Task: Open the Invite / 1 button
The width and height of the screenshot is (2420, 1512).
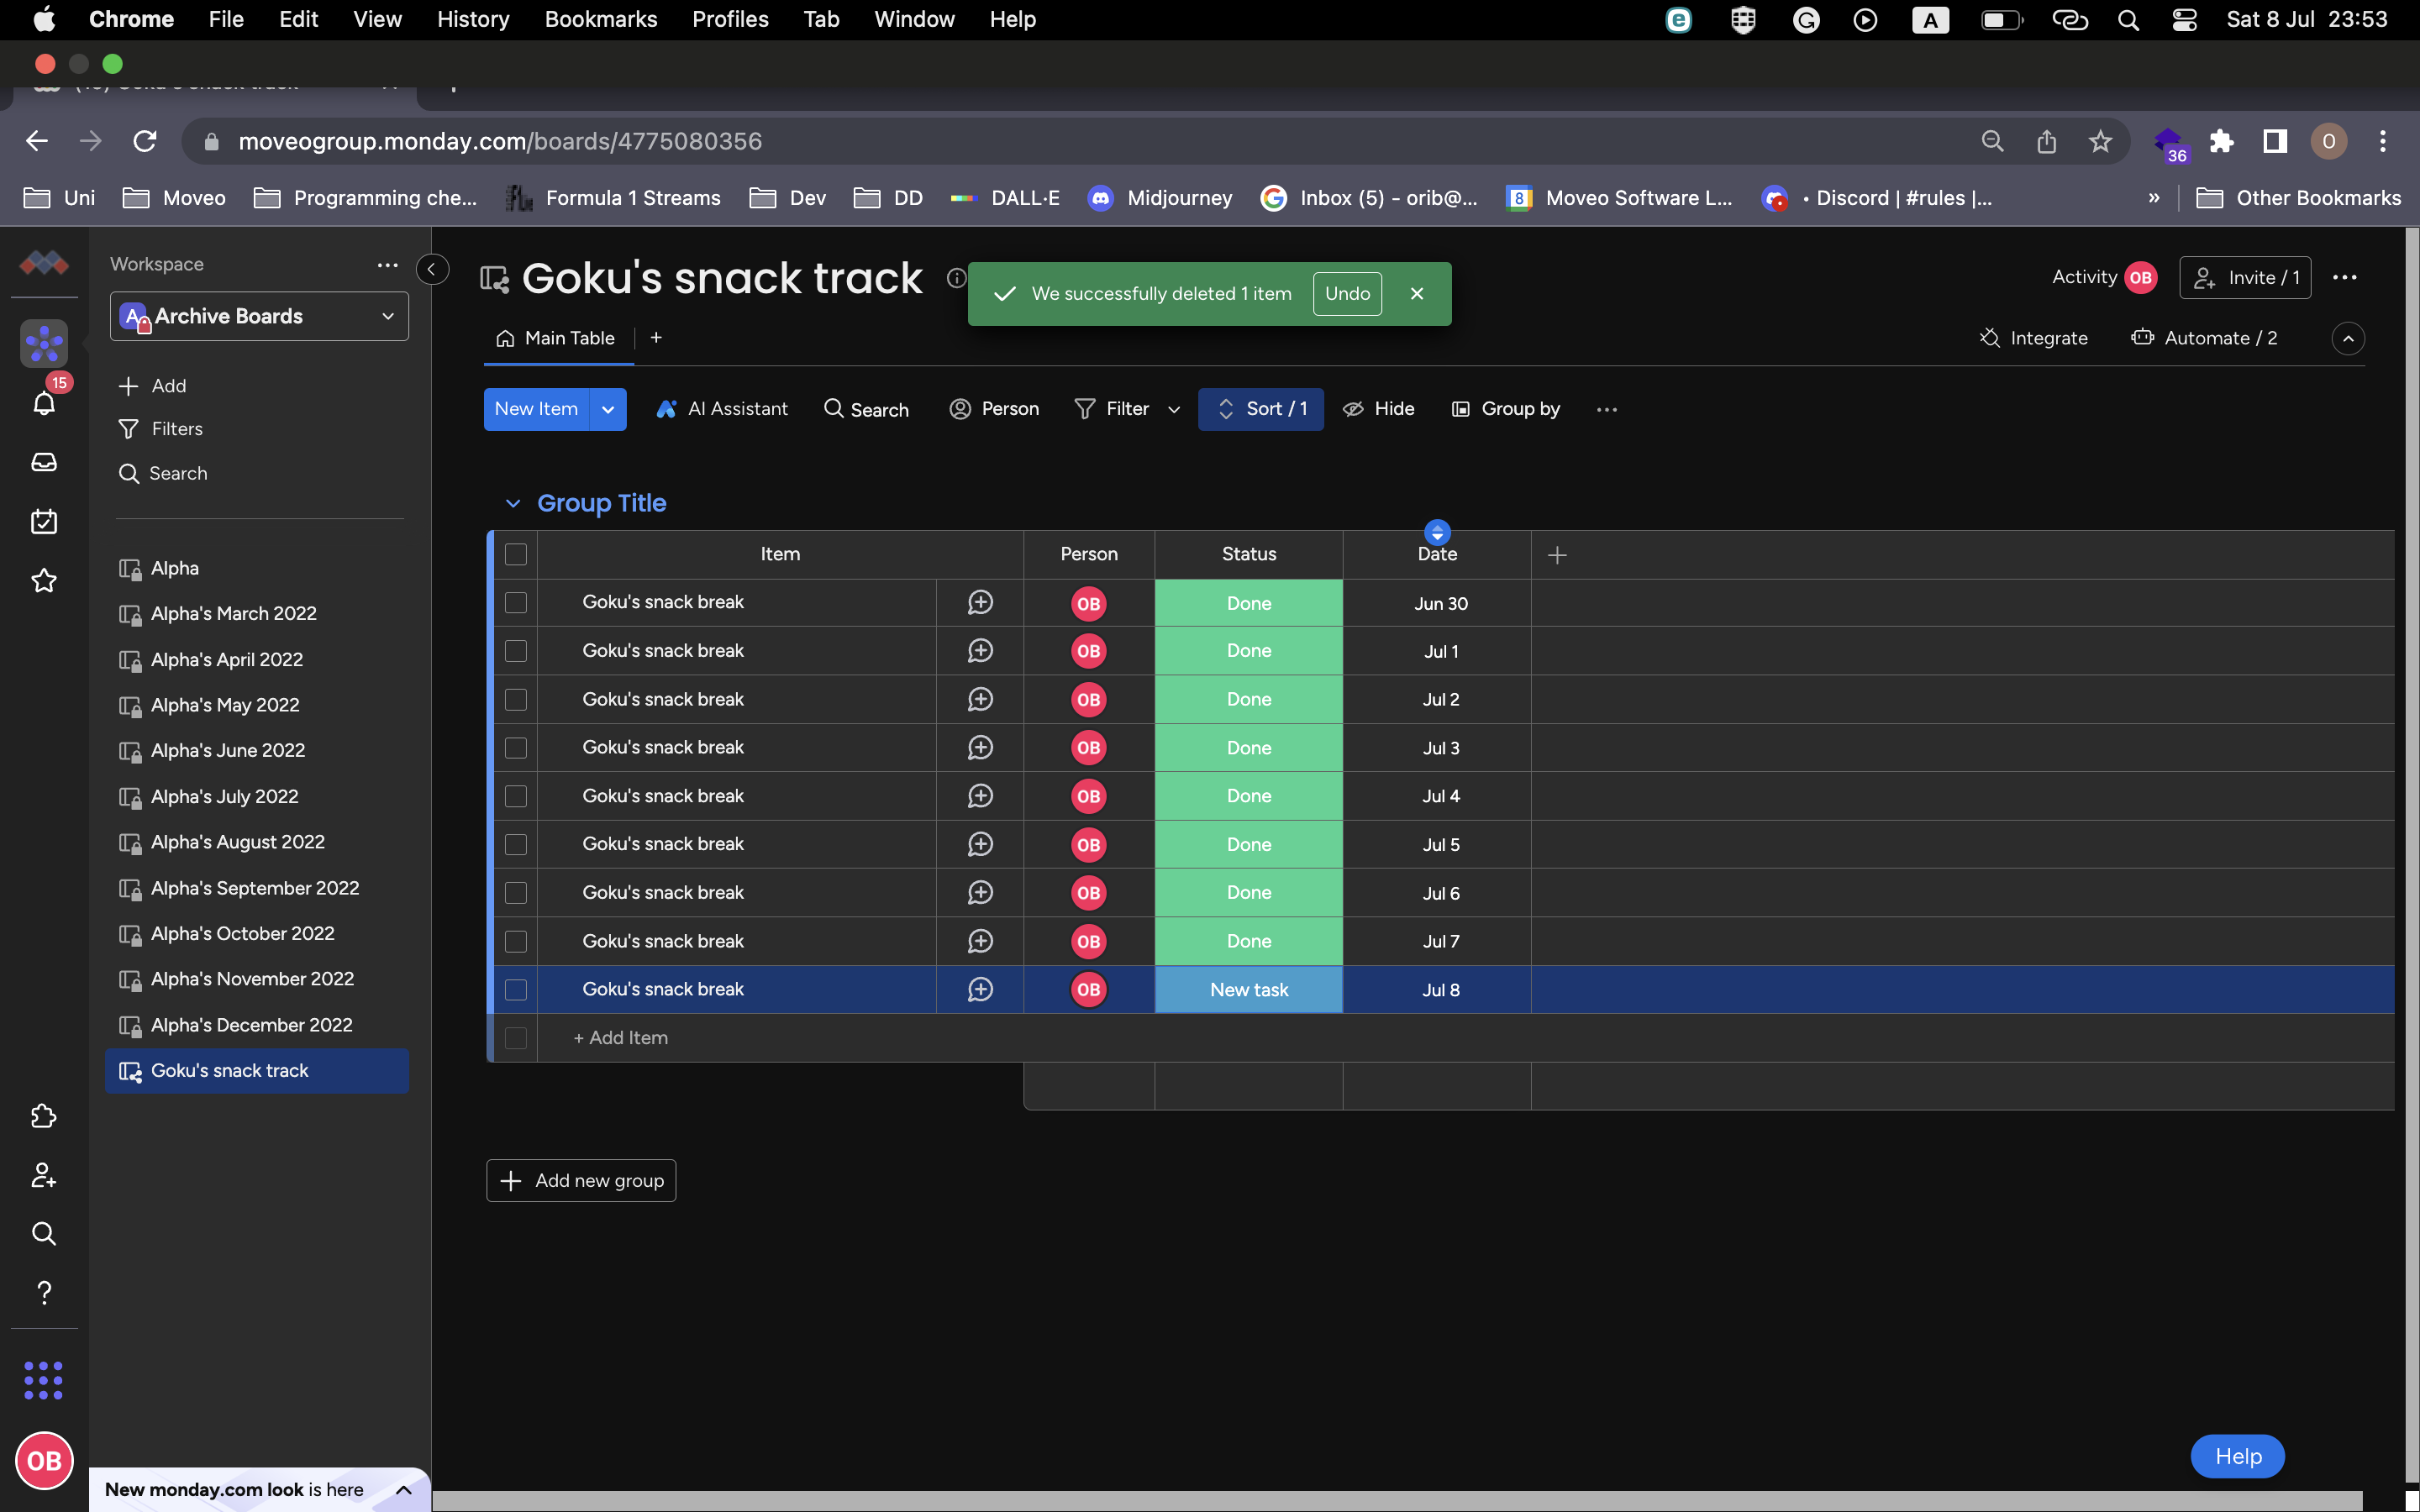Action: point(2245,278)
